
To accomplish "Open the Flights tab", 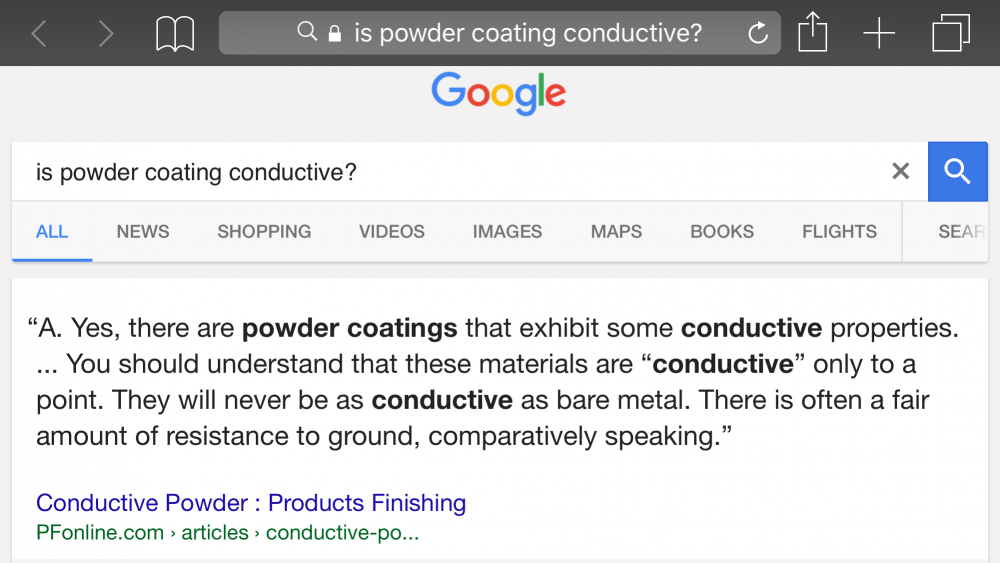I will (839, 231).
